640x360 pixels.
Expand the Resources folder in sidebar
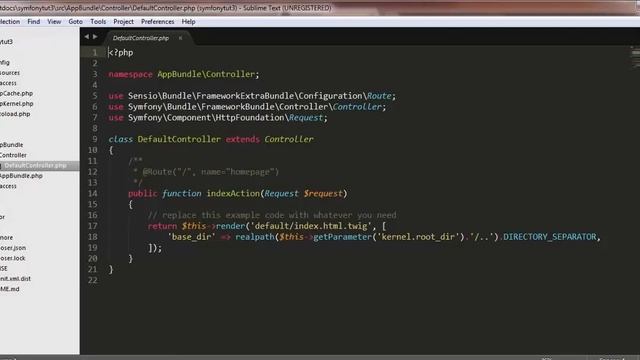click(x=10, y=73)
